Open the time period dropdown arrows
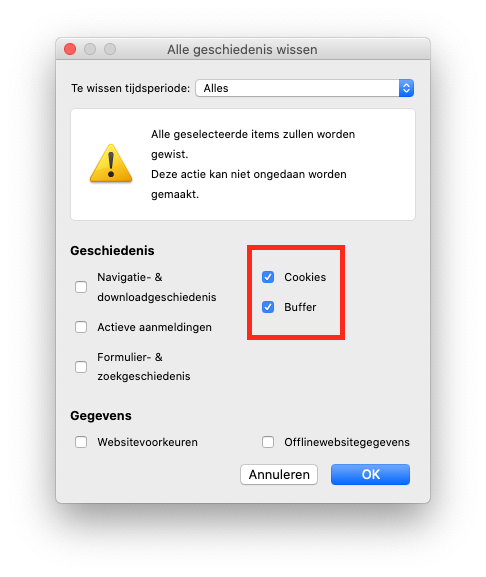Viewport: 486px width, 577px height. tap(406, 88)
